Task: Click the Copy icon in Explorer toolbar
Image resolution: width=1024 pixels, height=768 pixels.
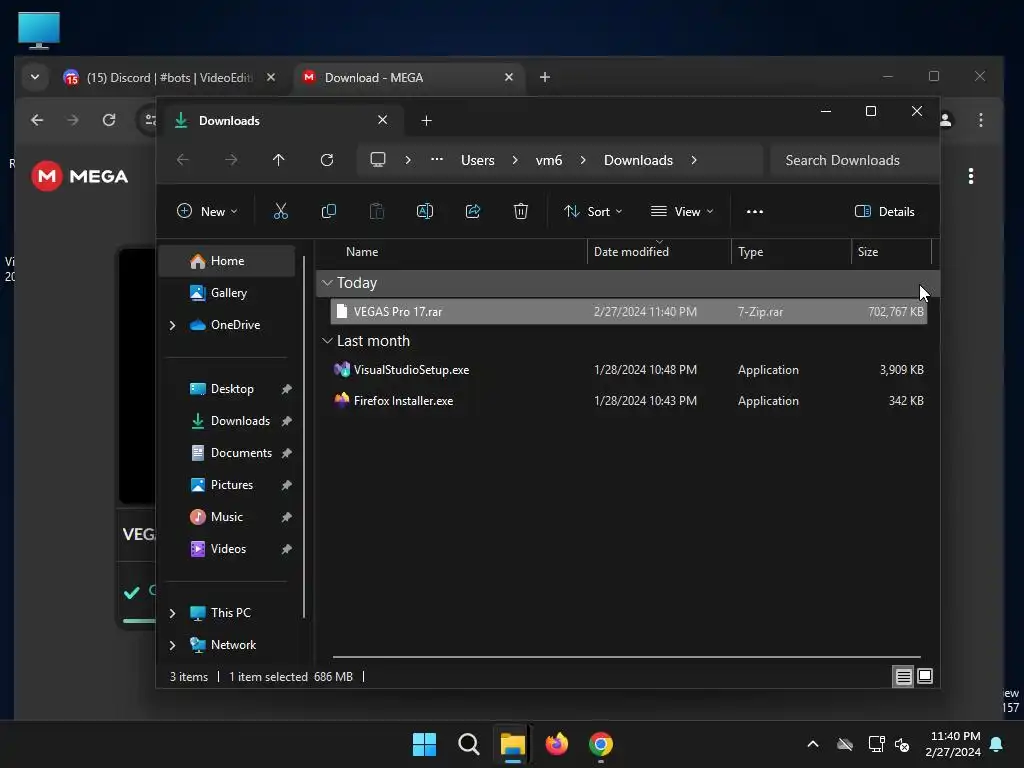Action: click(x=328, y=211)
